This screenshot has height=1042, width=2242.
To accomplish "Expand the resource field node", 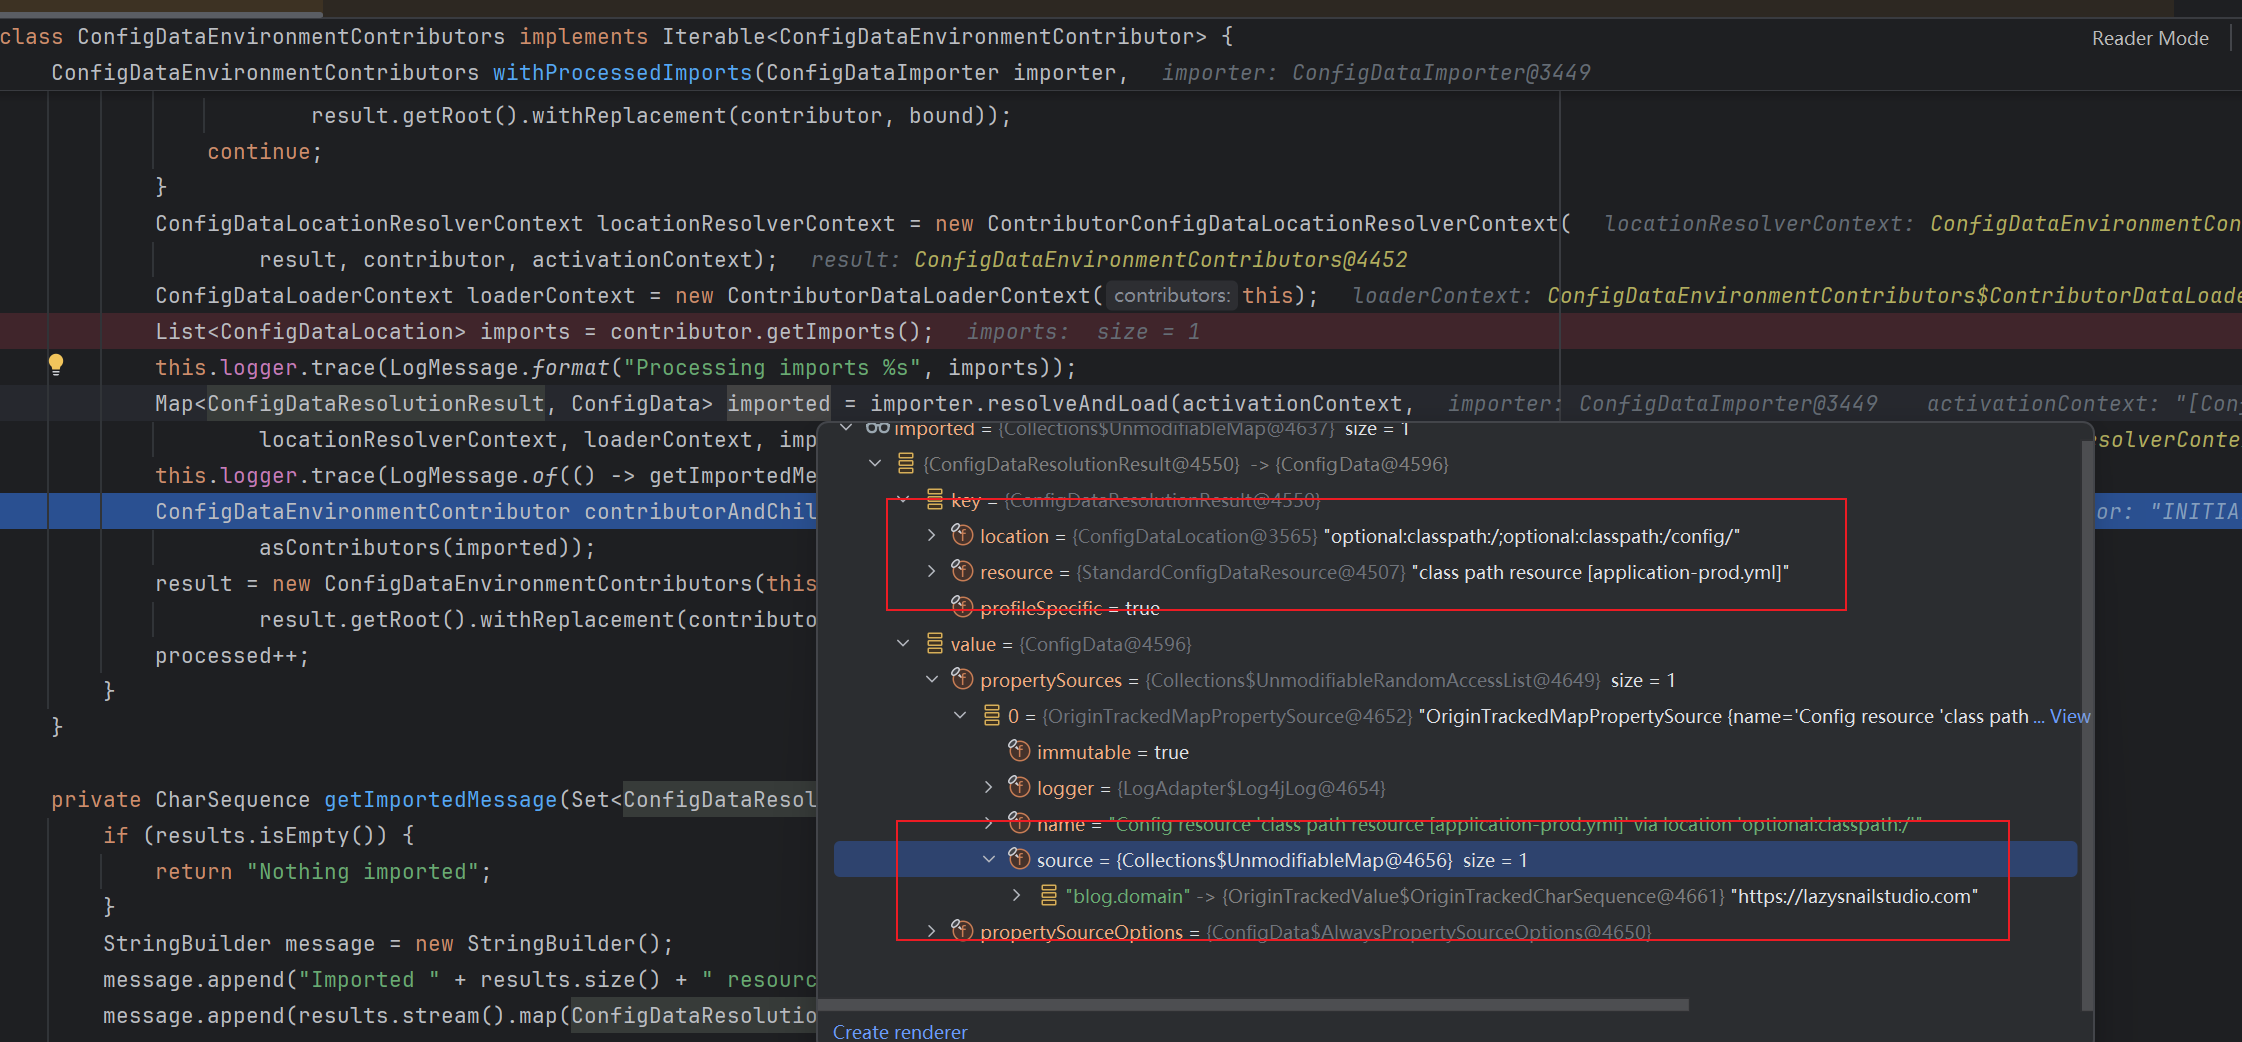I will click(931, 572).
